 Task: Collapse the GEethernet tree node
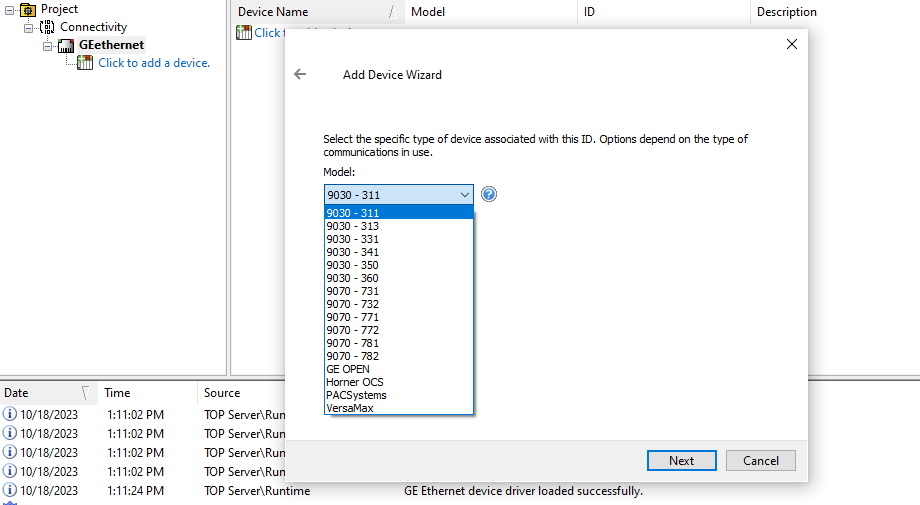pyautogui.click(x=48, y=46)
